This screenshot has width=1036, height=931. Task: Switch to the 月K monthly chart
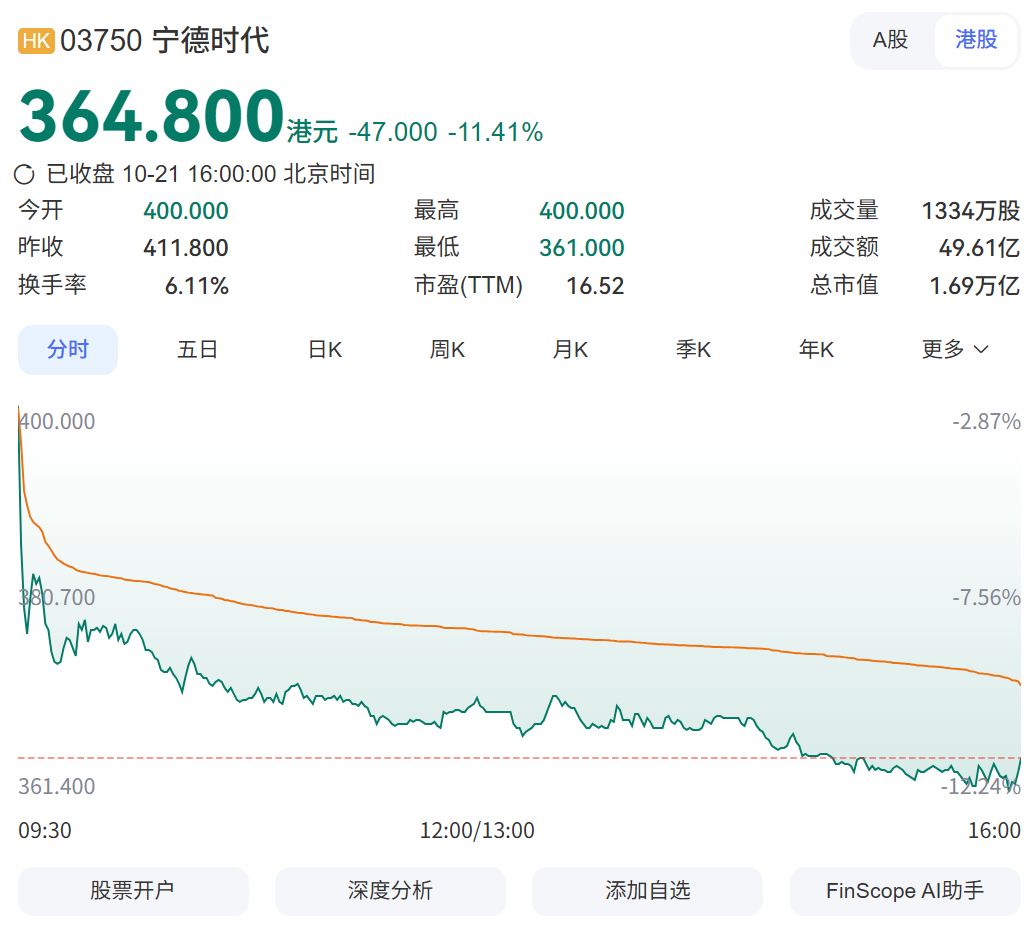[x=570, y=350]
